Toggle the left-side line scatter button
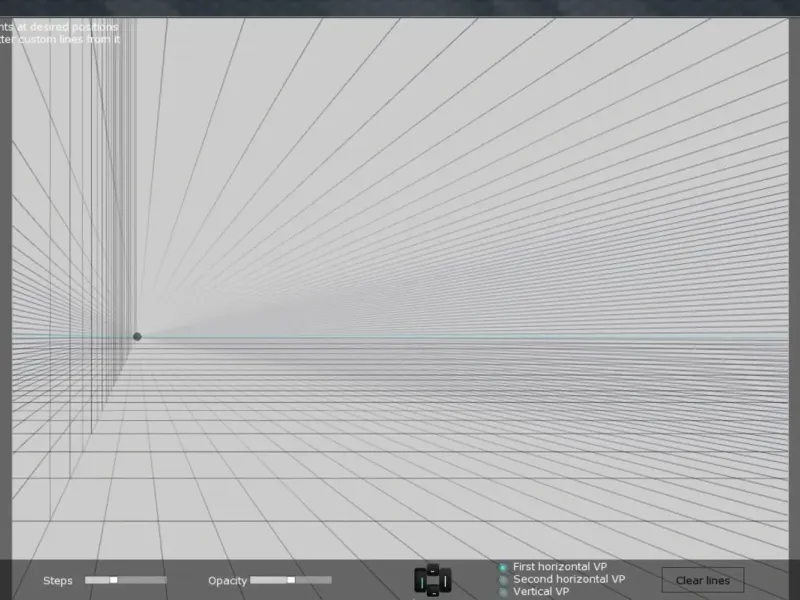The height and width of the screenshot is (600, 800). point(420,580)
